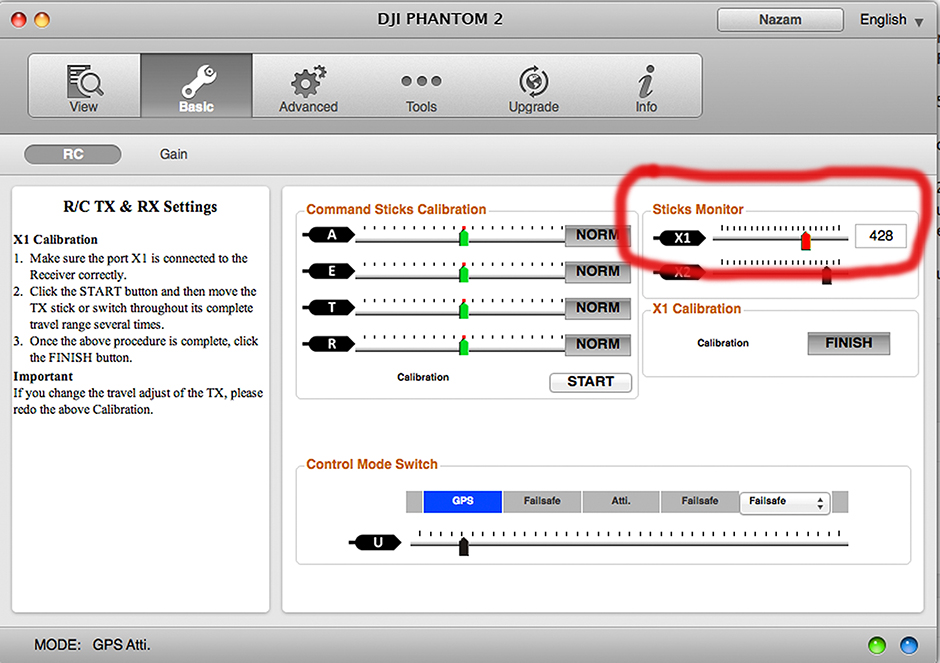Click FINISH to complete X1 calibration
940x663 pixels.
pyautogui.click(x=848, y=343)
